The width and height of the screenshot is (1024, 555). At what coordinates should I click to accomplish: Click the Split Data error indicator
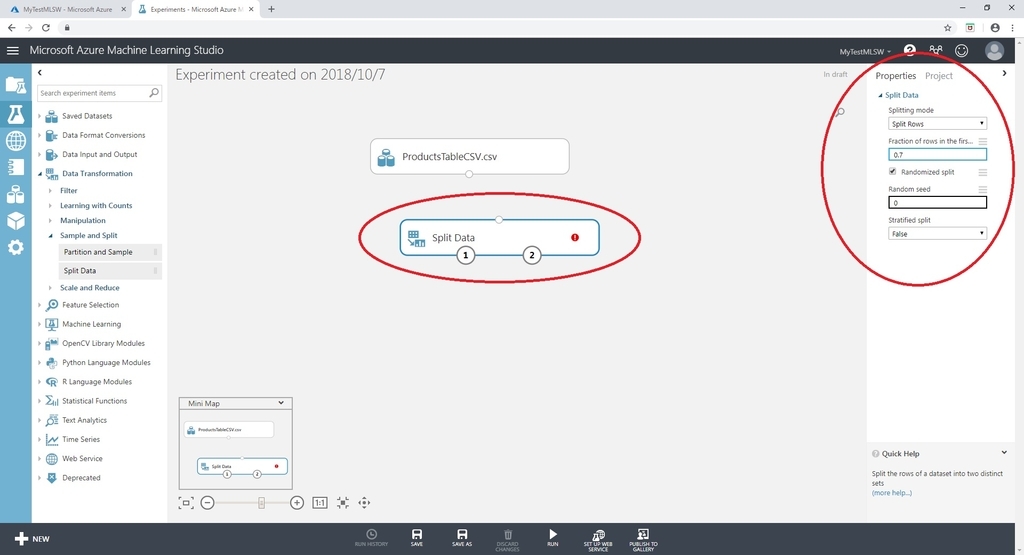tap(575, 237)
